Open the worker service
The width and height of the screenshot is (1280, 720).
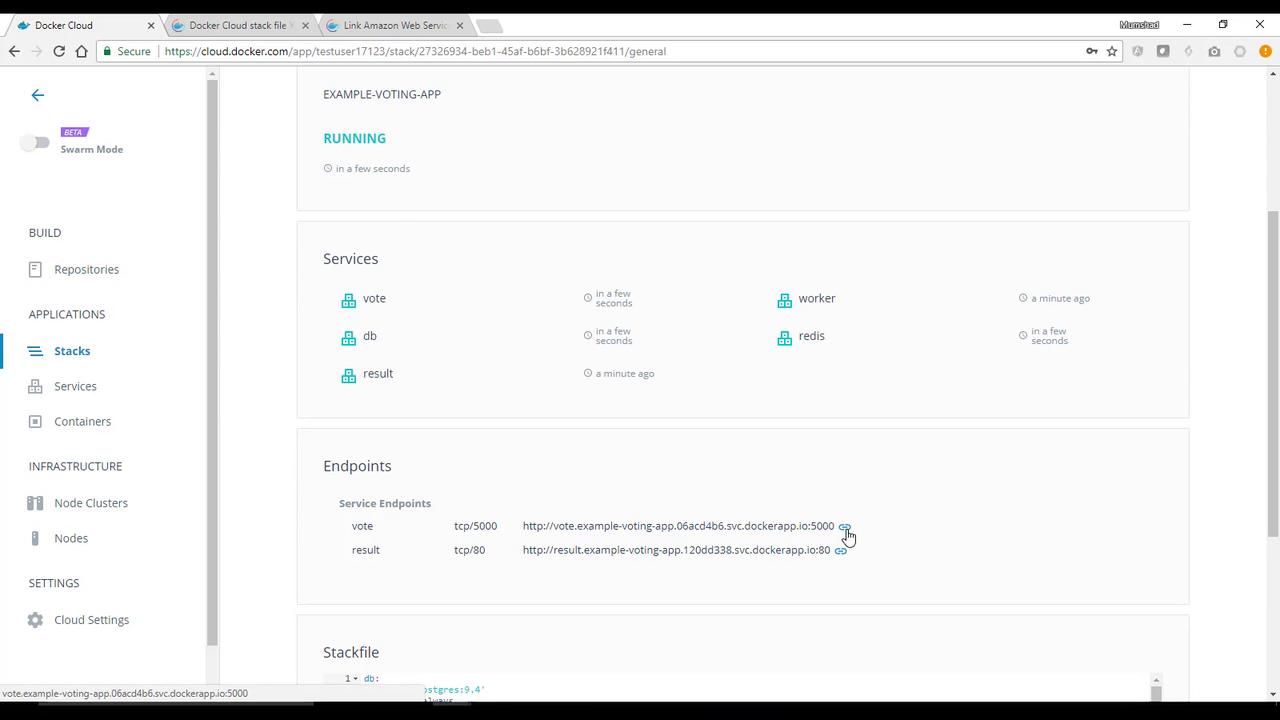point(817,298)
